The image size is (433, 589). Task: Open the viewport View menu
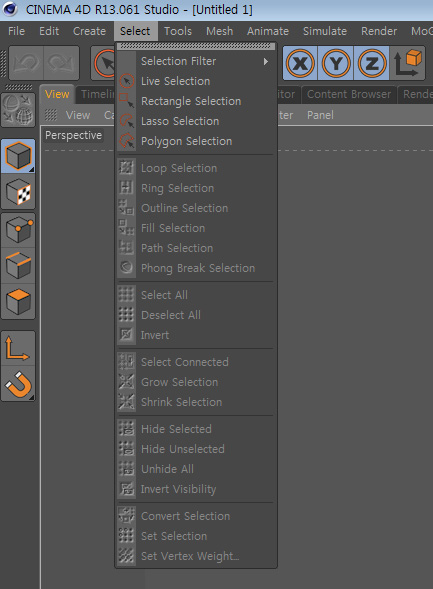(78, 115)
